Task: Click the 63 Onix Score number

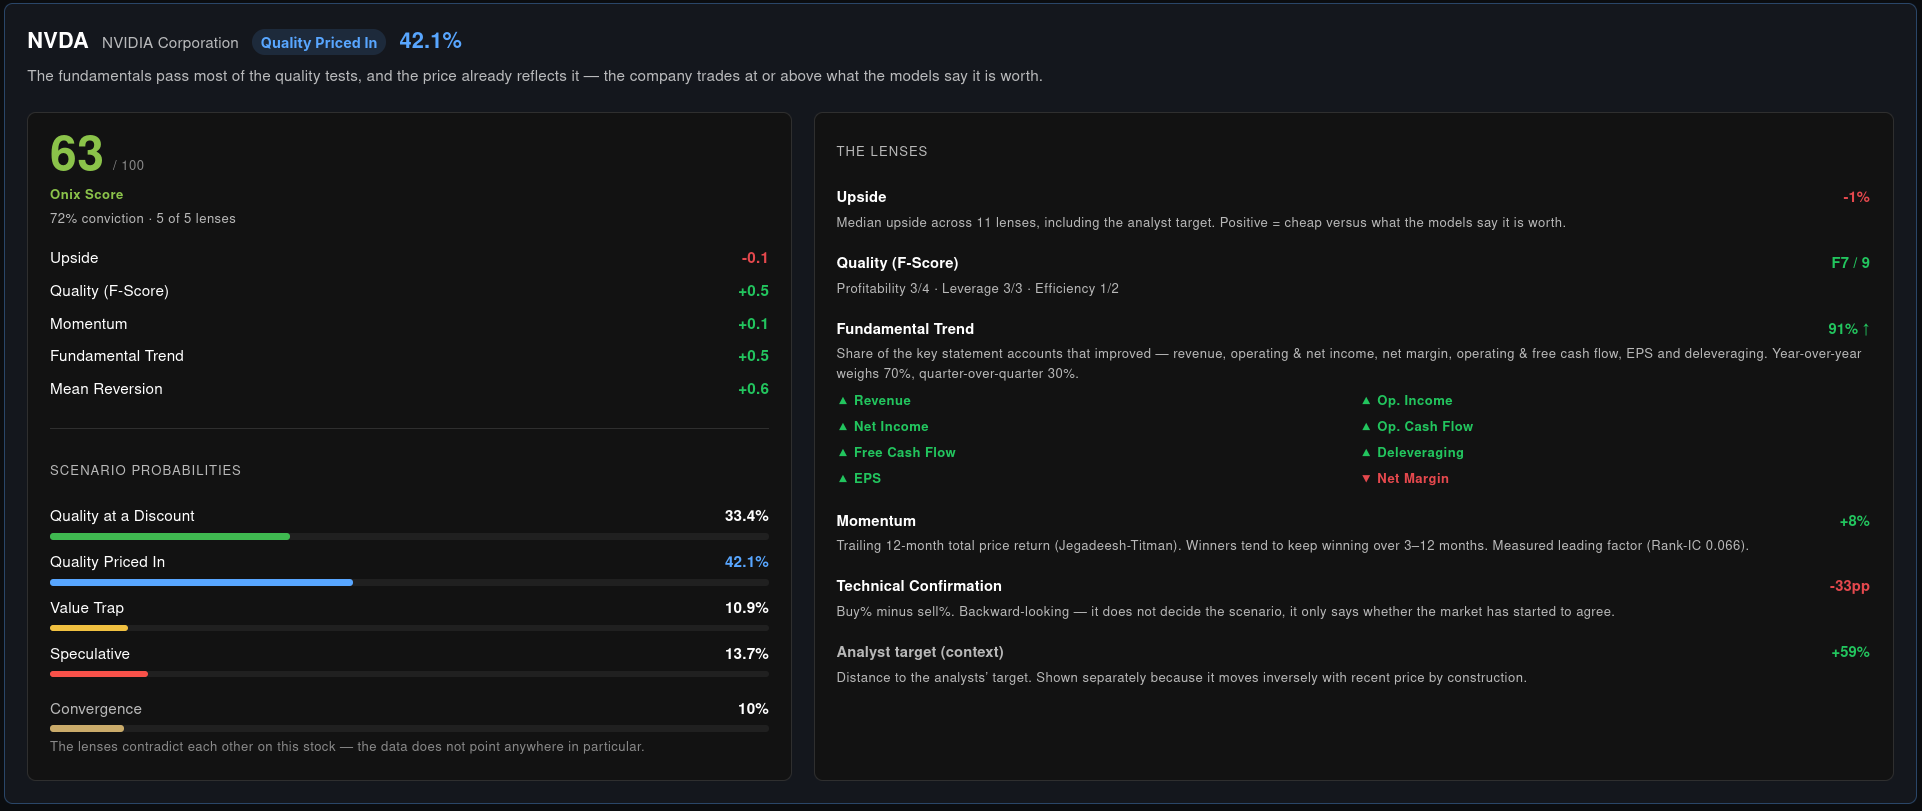Action: pyautogui.click(x=77, y=154)
